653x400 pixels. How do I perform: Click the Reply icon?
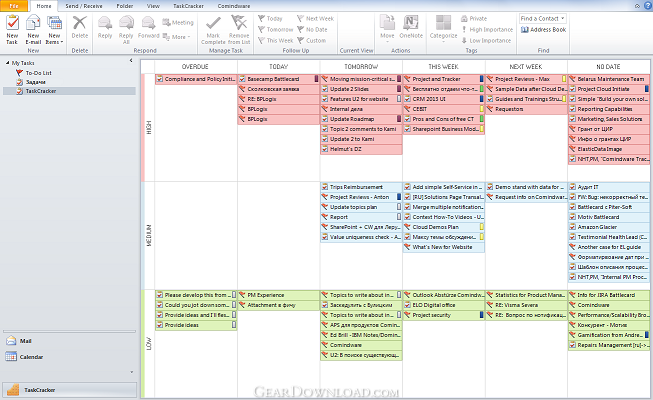point(105,23)
